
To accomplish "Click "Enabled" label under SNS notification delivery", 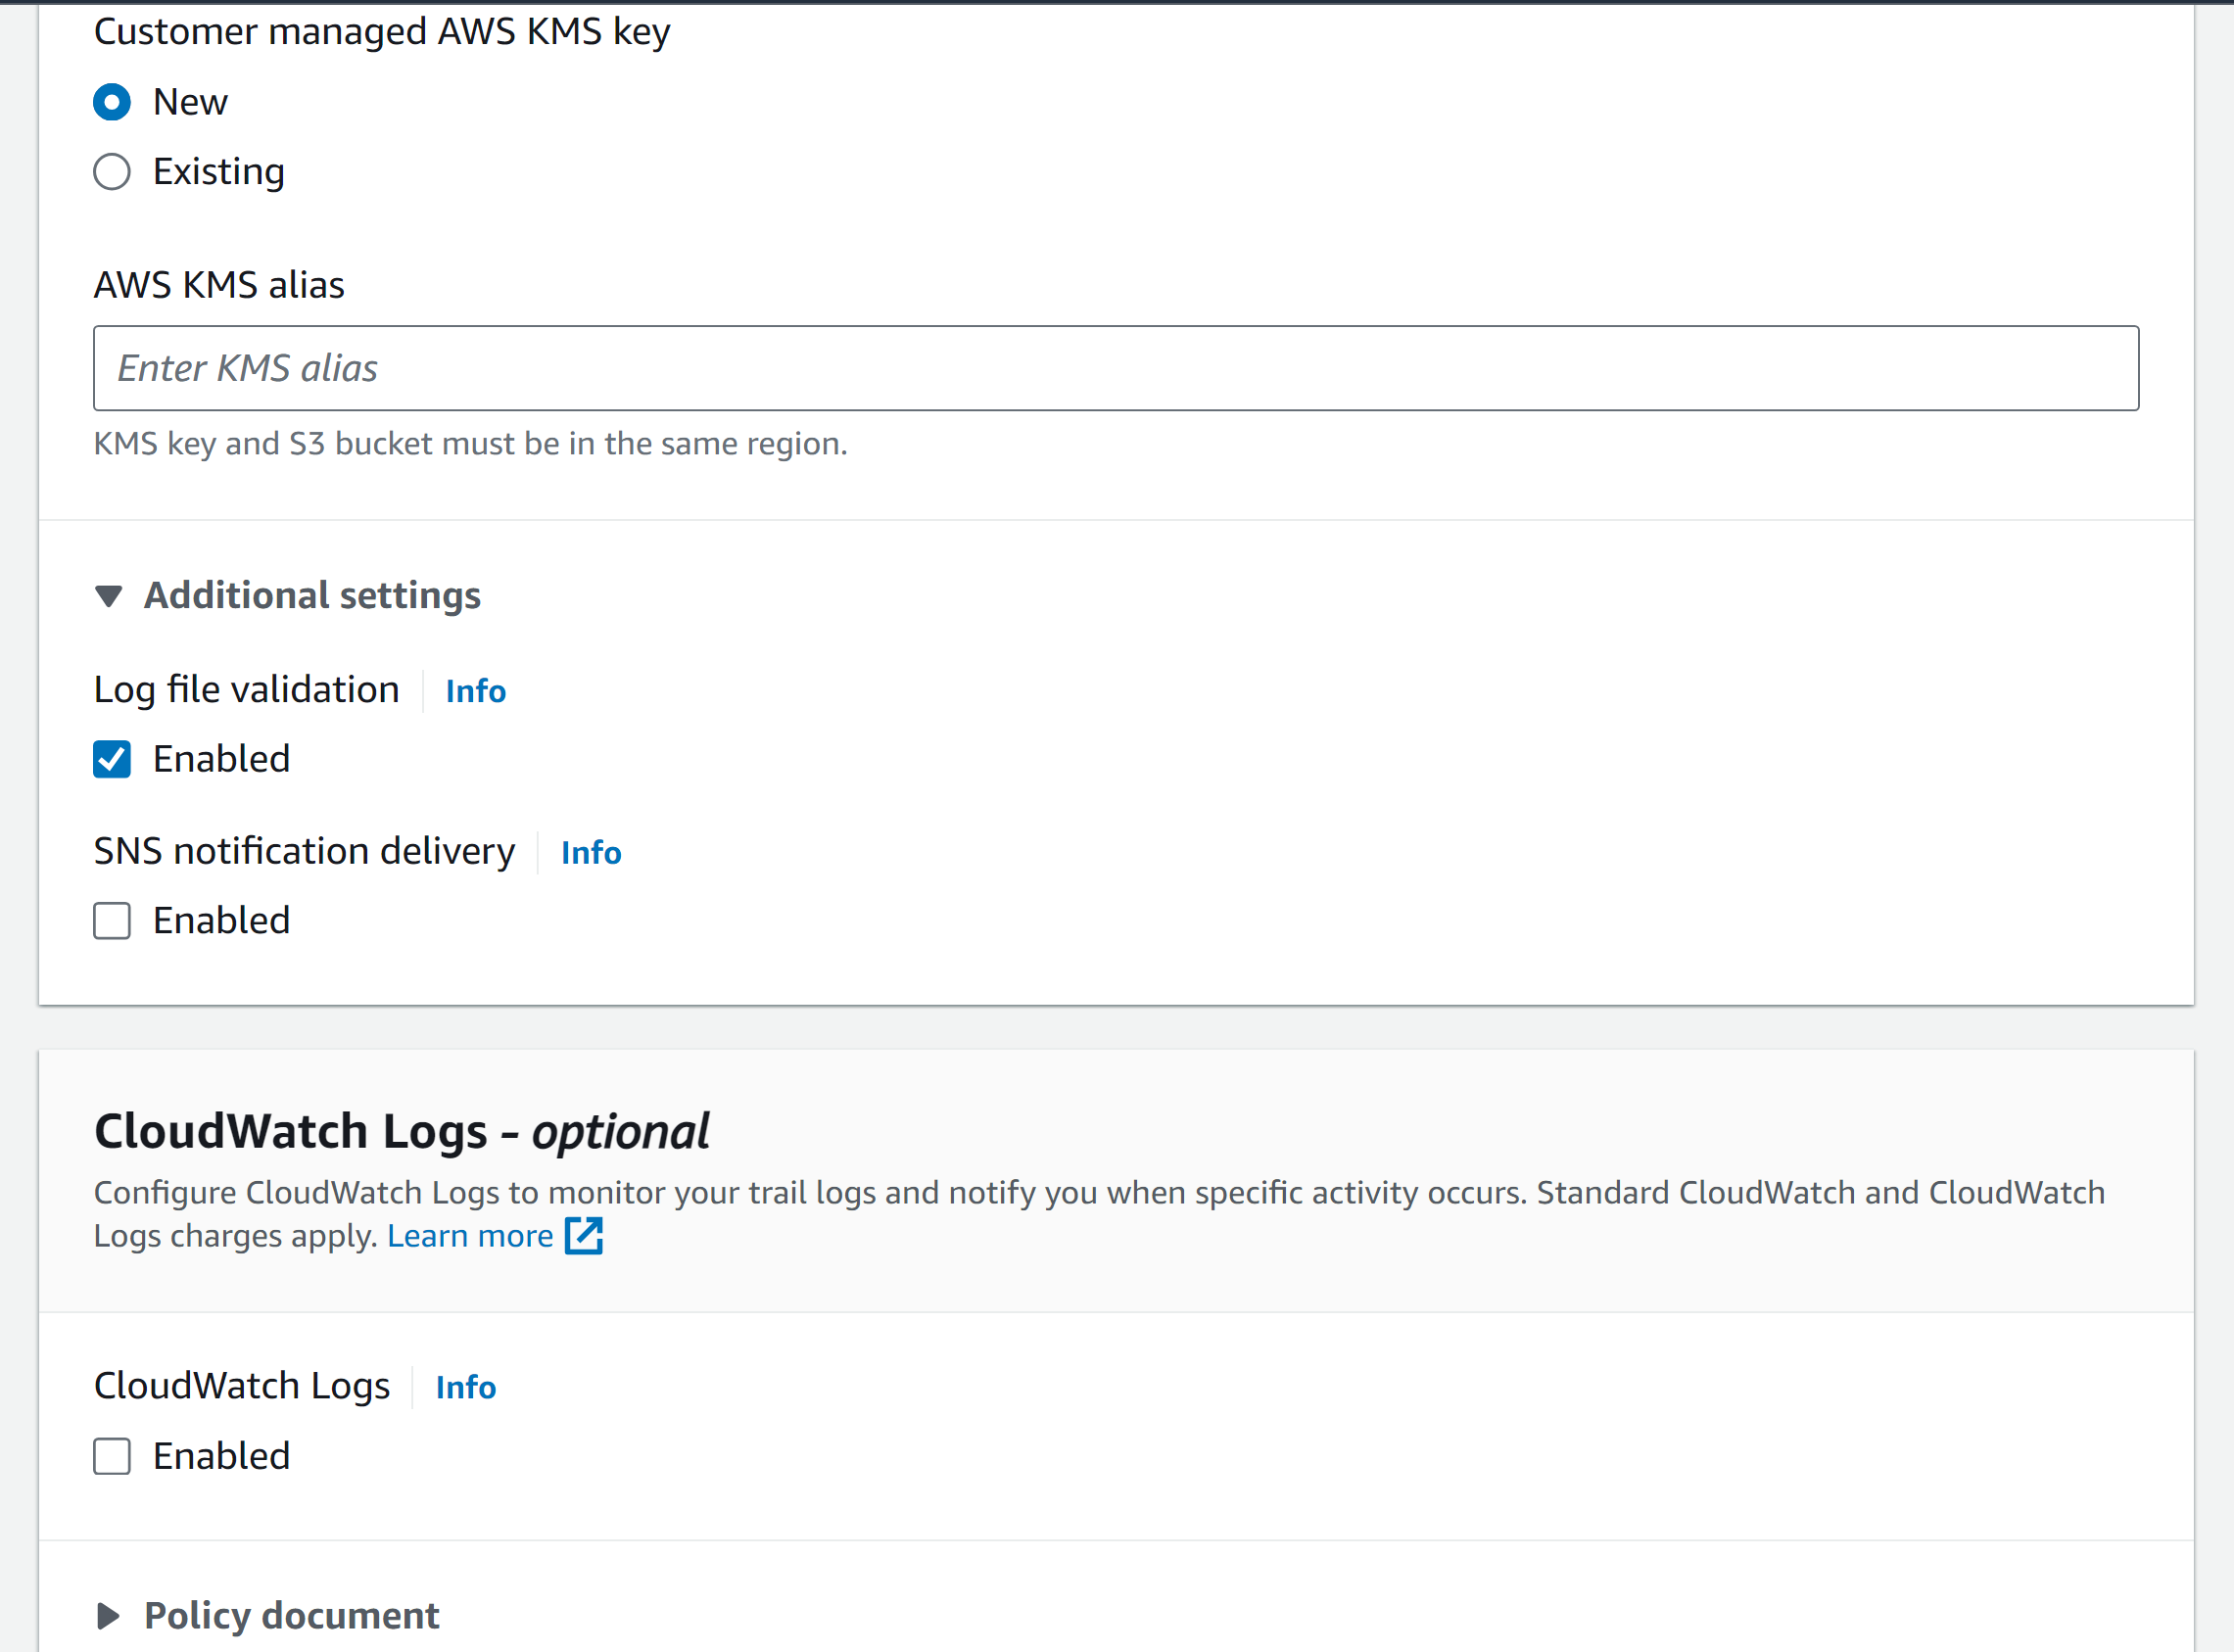I will [x=221, y=921].
